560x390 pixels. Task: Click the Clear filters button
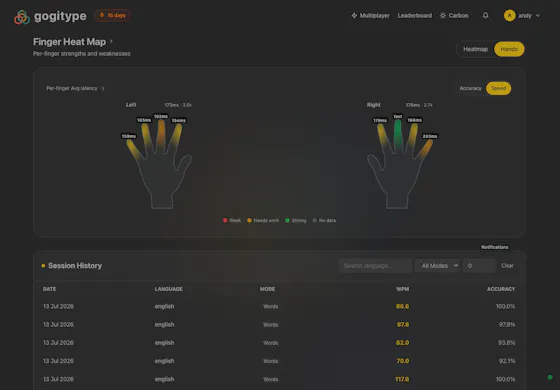pos(507,266)
